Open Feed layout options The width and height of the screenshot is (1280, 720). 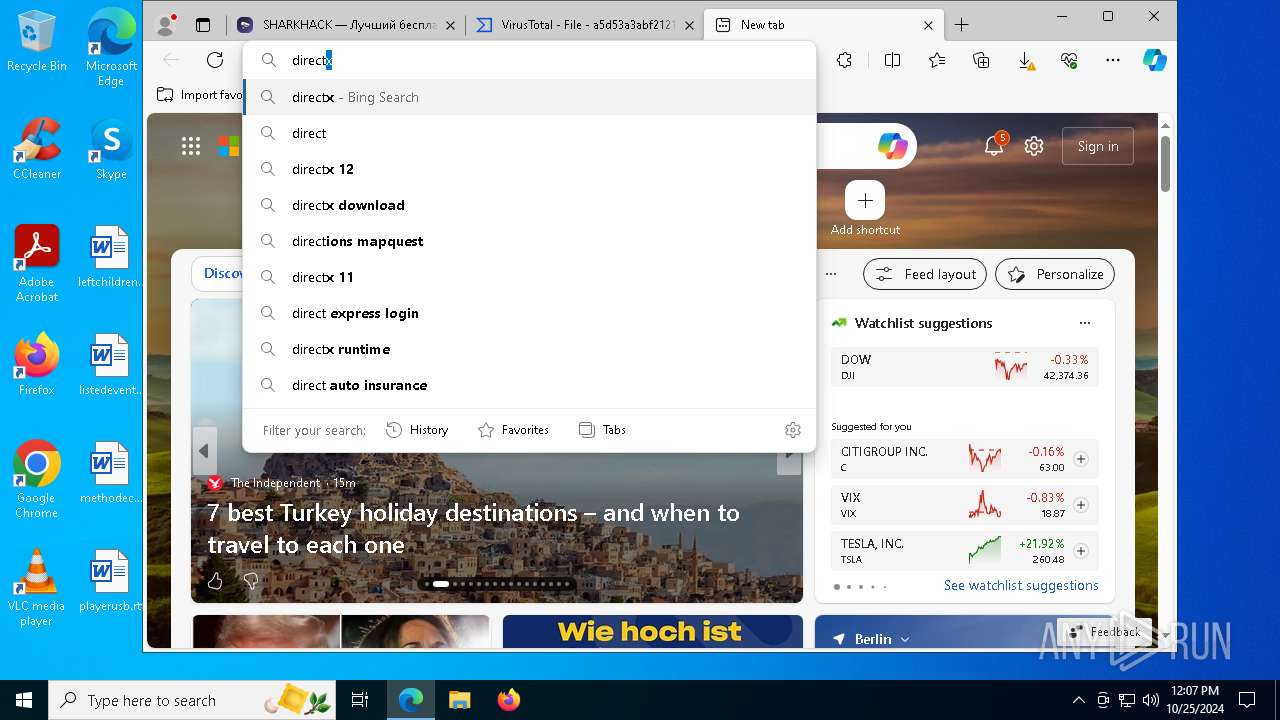[x=925, y=274]
